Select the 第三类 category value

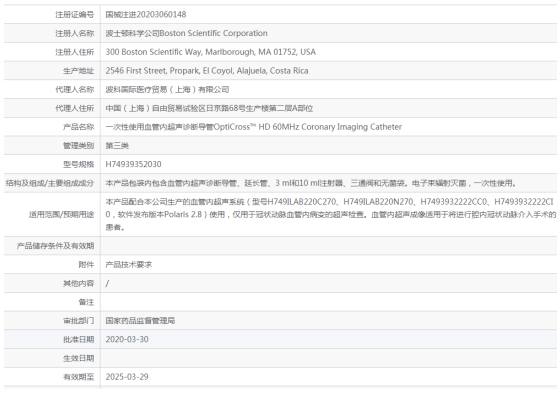pyautogui.click(x=117, y=146)
